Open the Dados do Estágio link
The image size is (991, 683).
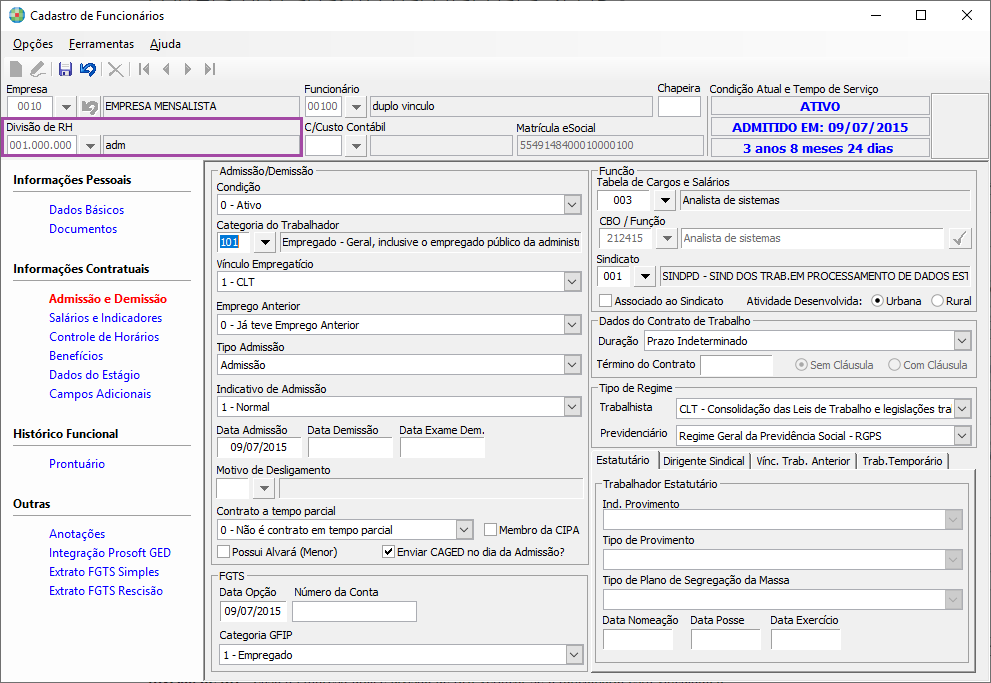click(x=94, y=375)
